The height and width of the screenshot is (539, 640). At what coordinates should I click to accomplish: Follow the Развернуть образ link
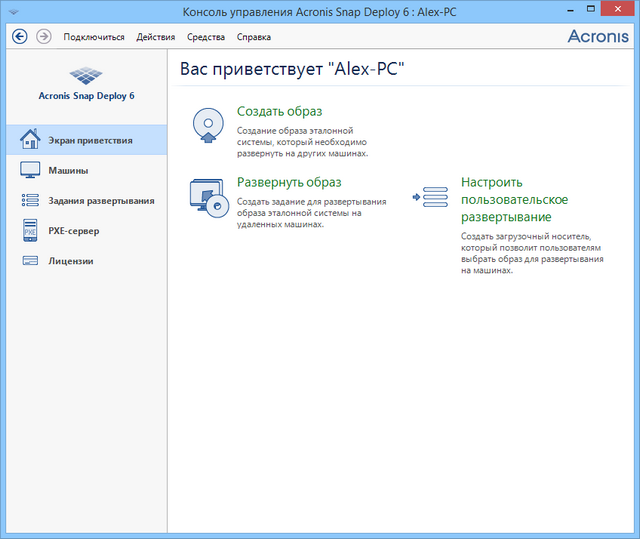(x=289, y=182)
